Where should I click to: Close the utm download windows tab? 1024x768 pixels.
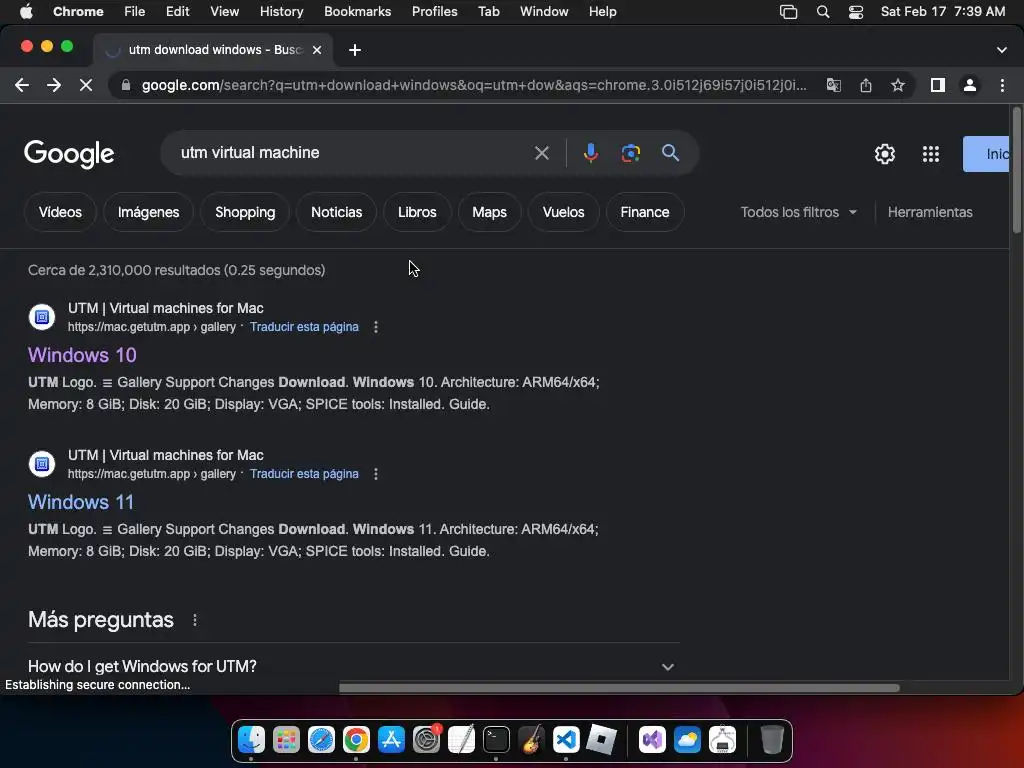[x=317, y=50]
